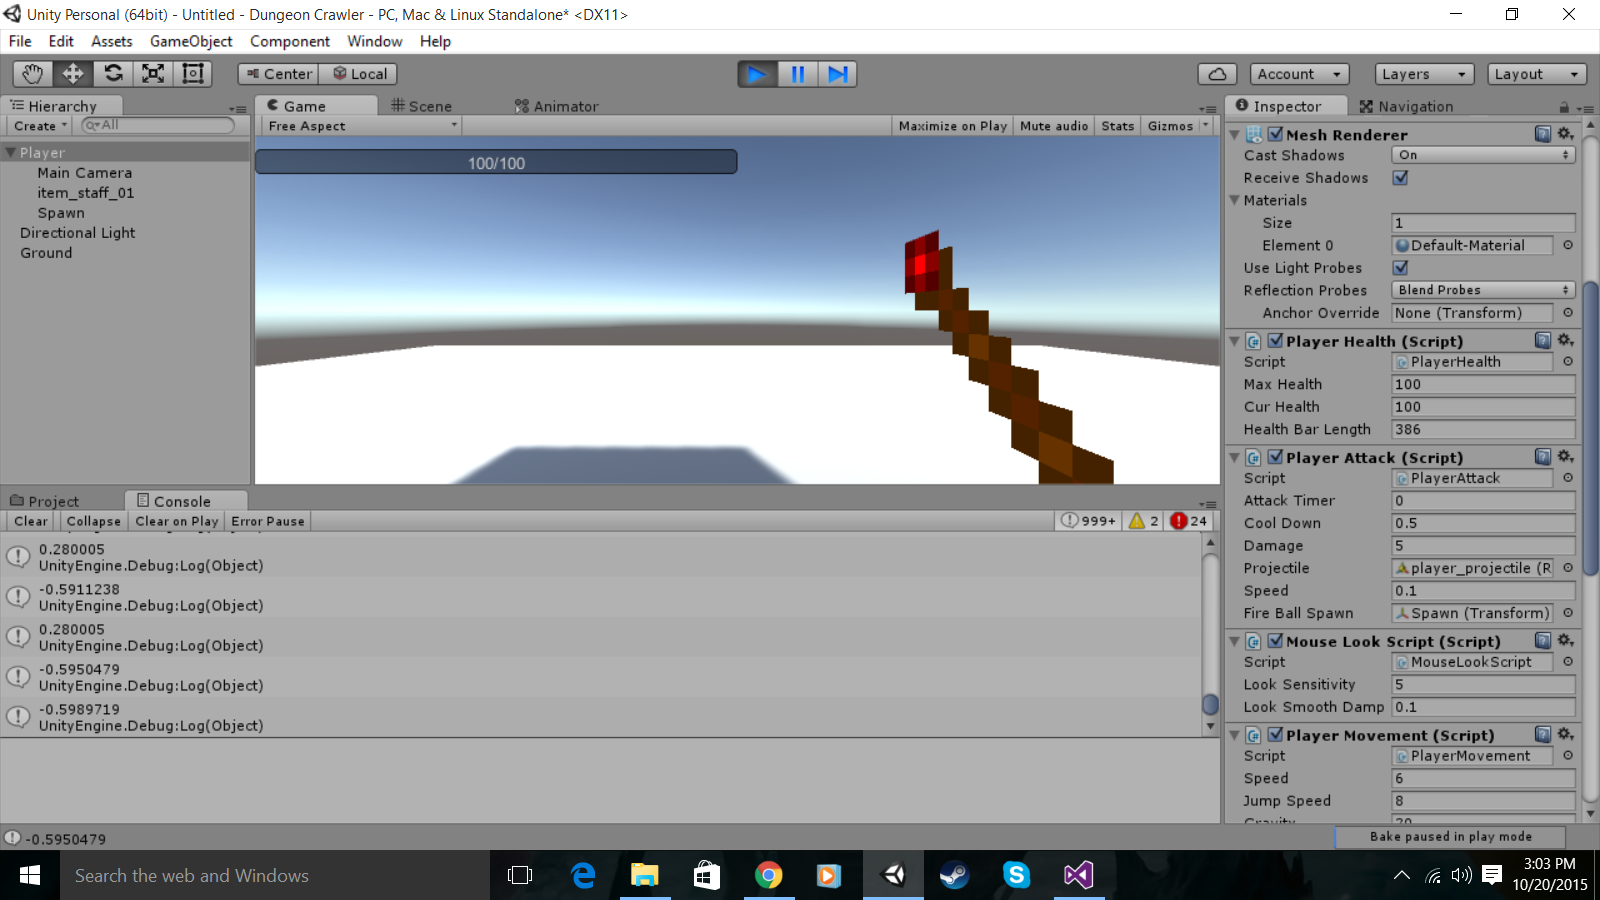Open the Component menu
Screen dimensions: 1600x900
(x=290, y=41)
